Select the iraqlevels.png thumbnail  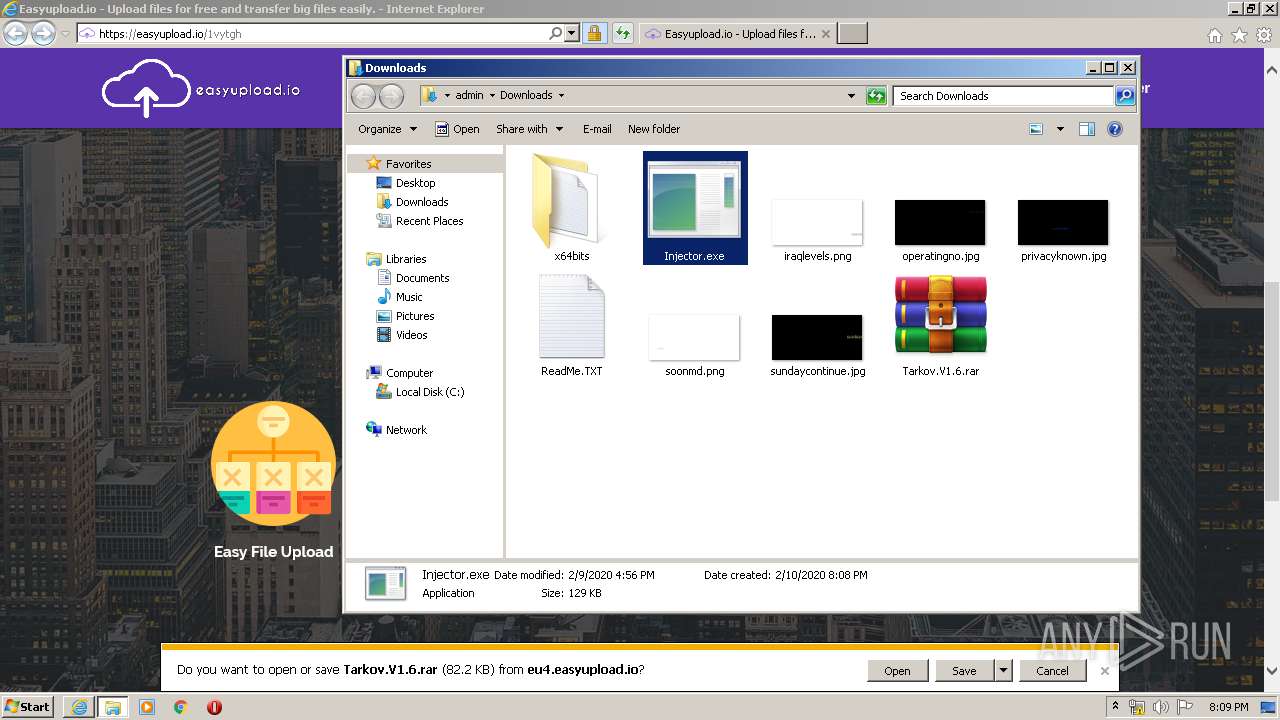tap(817, 222)
